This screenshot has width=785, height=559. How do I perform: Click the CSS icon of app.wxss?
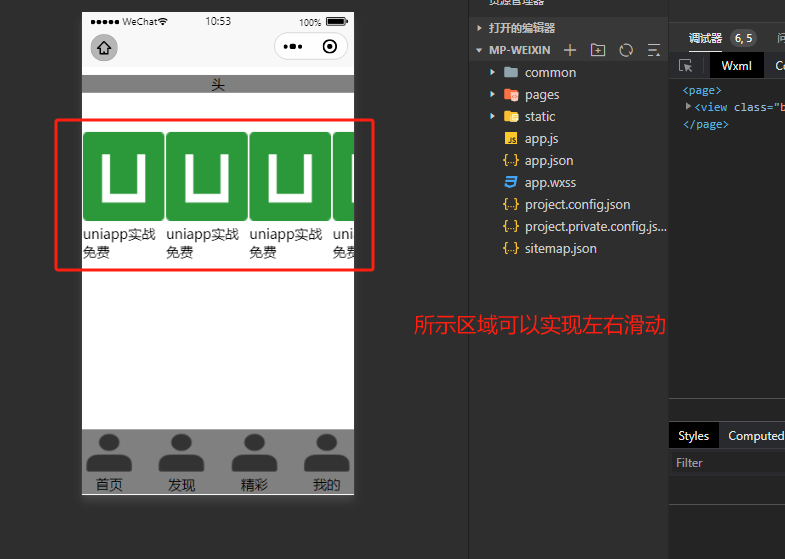(x=511, y=182)
